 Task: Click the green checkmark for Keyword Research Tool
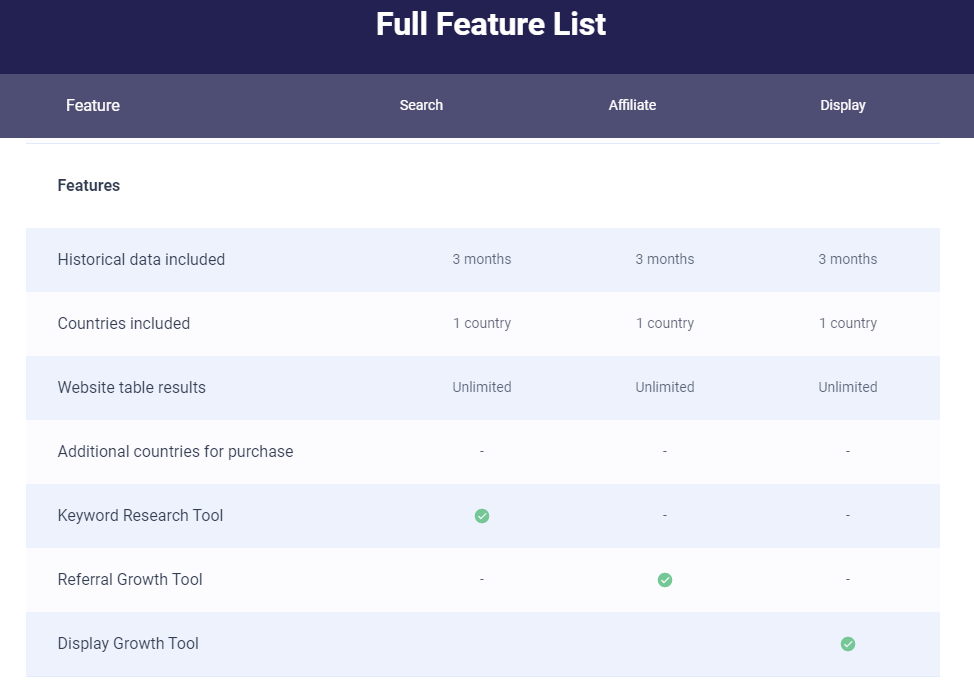pos(482,516)
